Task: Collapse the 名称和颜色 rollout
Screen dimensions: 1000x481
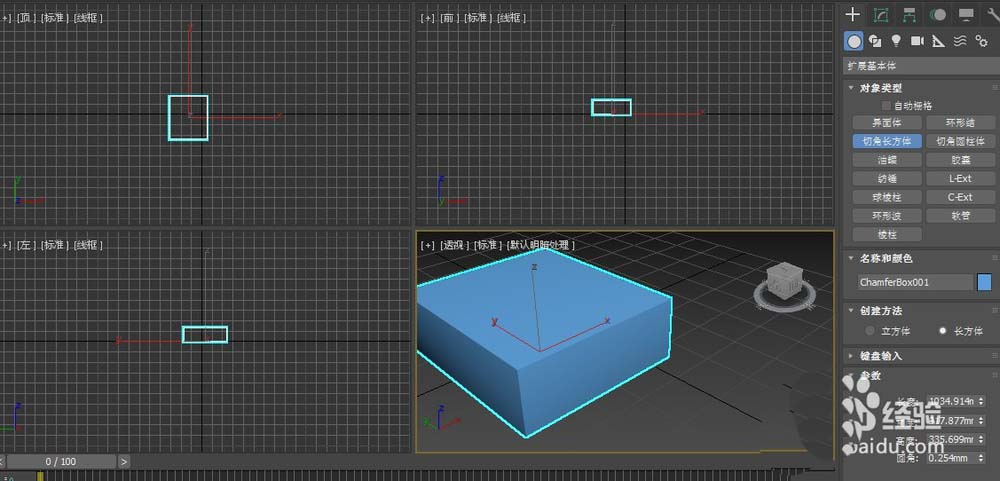Action: pos(886,258)
